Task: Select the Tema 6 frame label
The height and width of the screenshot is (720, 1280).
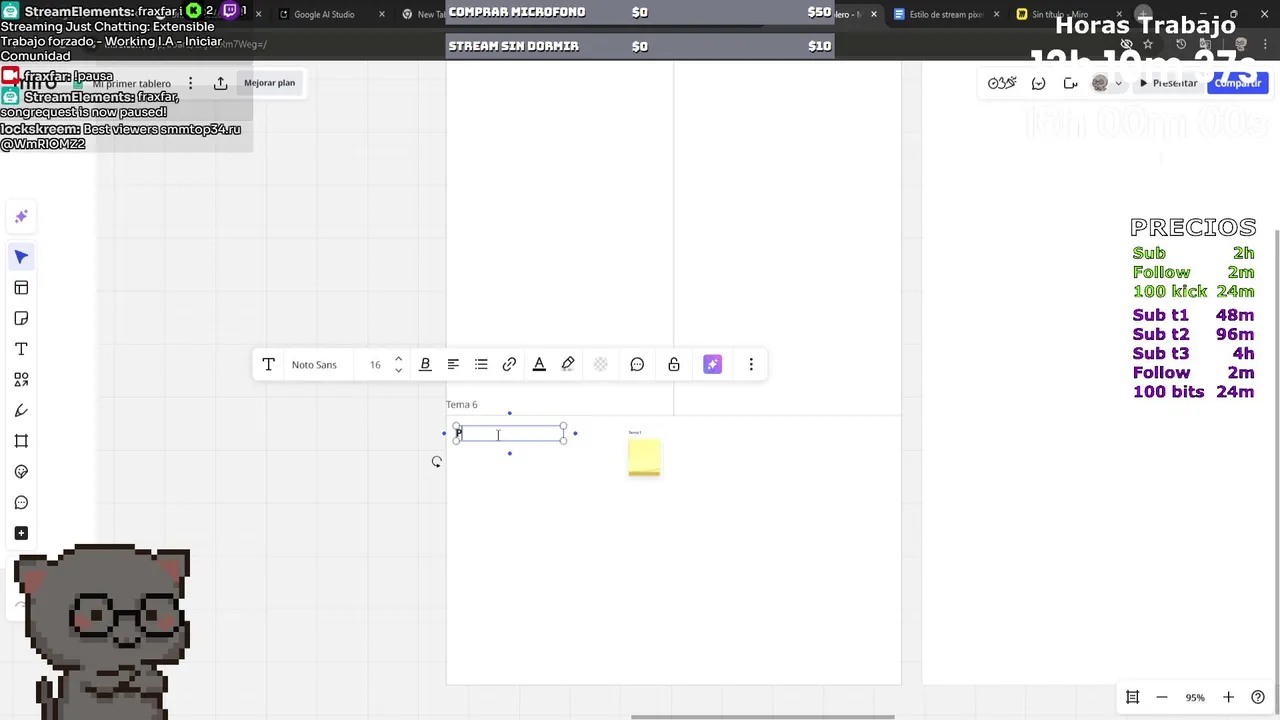Action: [x=461, y=404]
